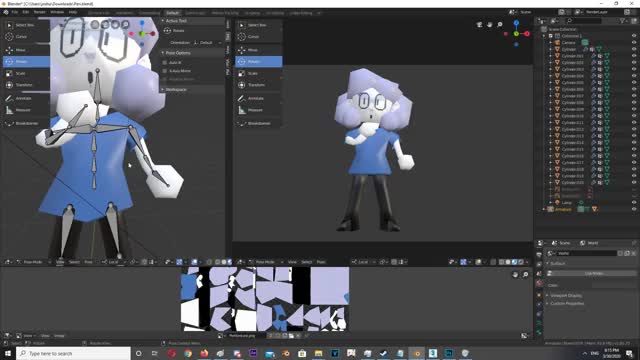This screenshot has height=360, width=640.
Task: Click the Windows Start button
Action: 8,353
